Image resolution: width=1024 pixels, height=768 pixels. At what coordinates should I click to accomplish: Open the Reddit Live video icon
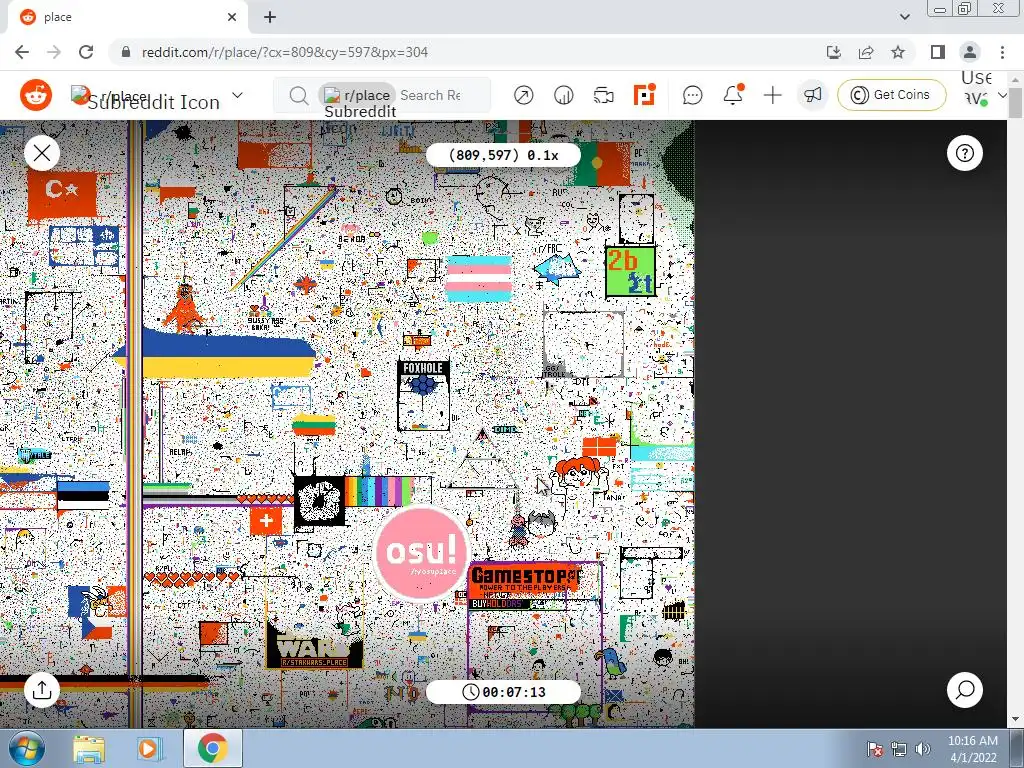[x=603, y=95]
